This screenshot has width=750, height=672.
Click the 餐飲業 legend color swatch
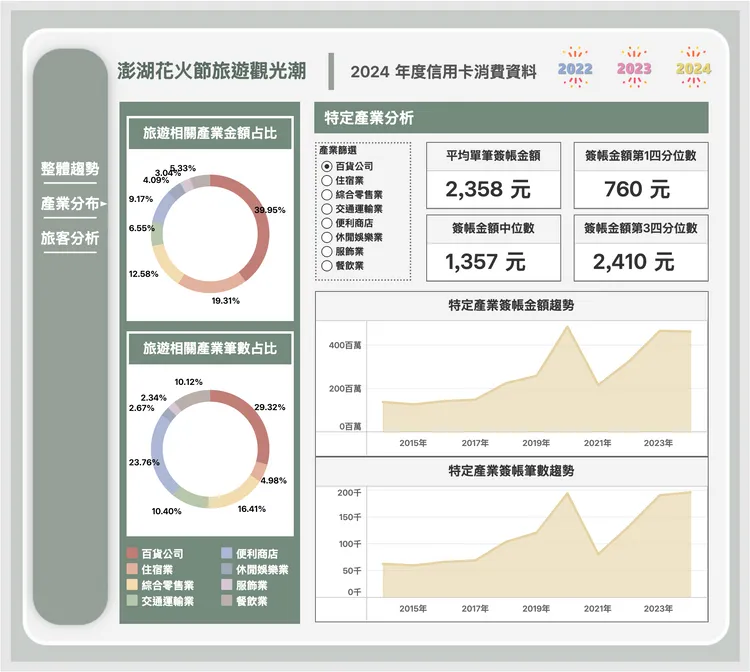227,601
